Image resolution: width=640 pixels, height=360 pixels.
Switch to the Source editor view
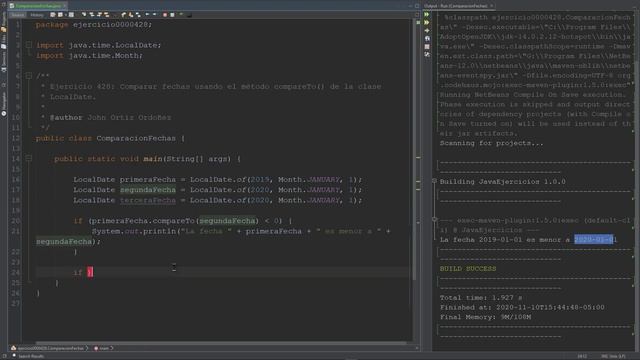[18, 15]
